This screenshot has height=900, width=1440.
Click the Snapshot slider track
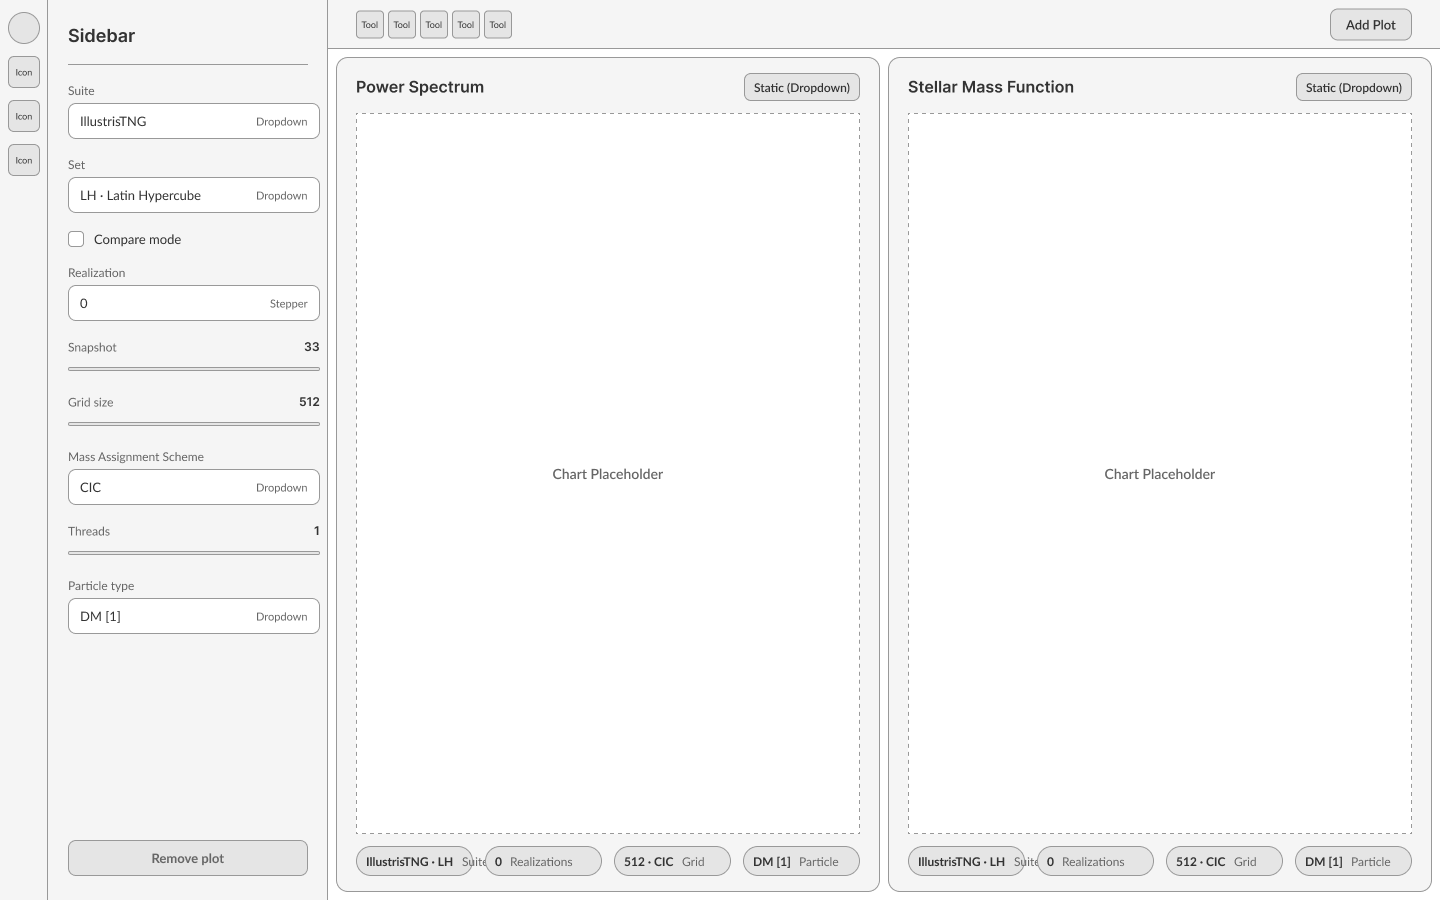tap(194, 369)
